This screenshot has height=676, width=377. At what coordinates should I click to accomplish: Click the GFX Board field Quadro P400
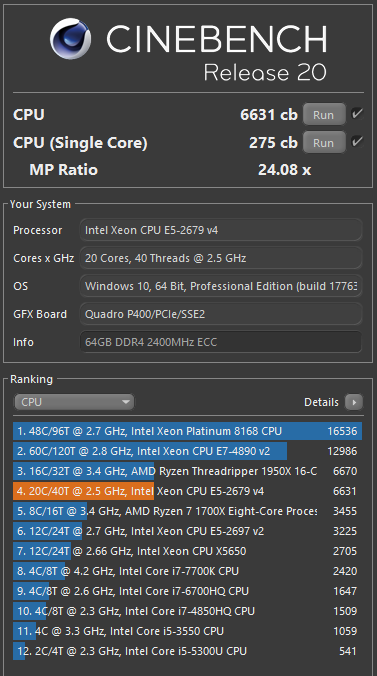tap(221, 314)
